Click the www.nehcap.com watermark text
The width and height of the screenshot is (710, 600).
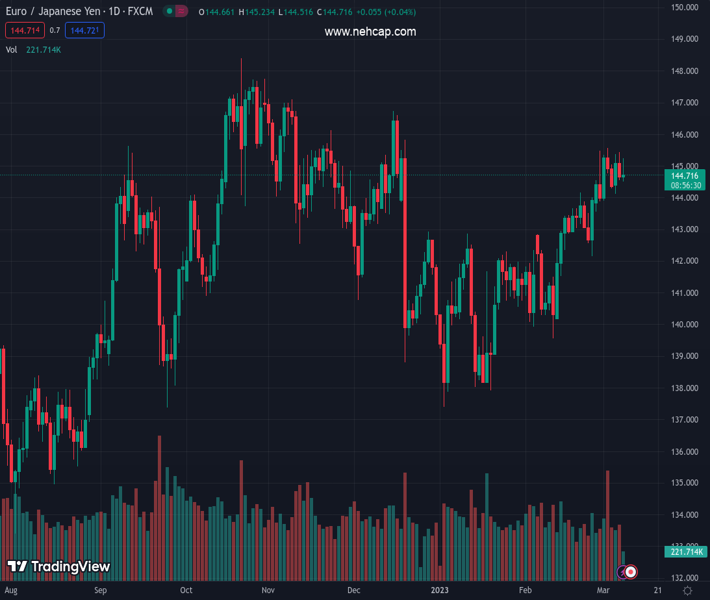[370, 32]
